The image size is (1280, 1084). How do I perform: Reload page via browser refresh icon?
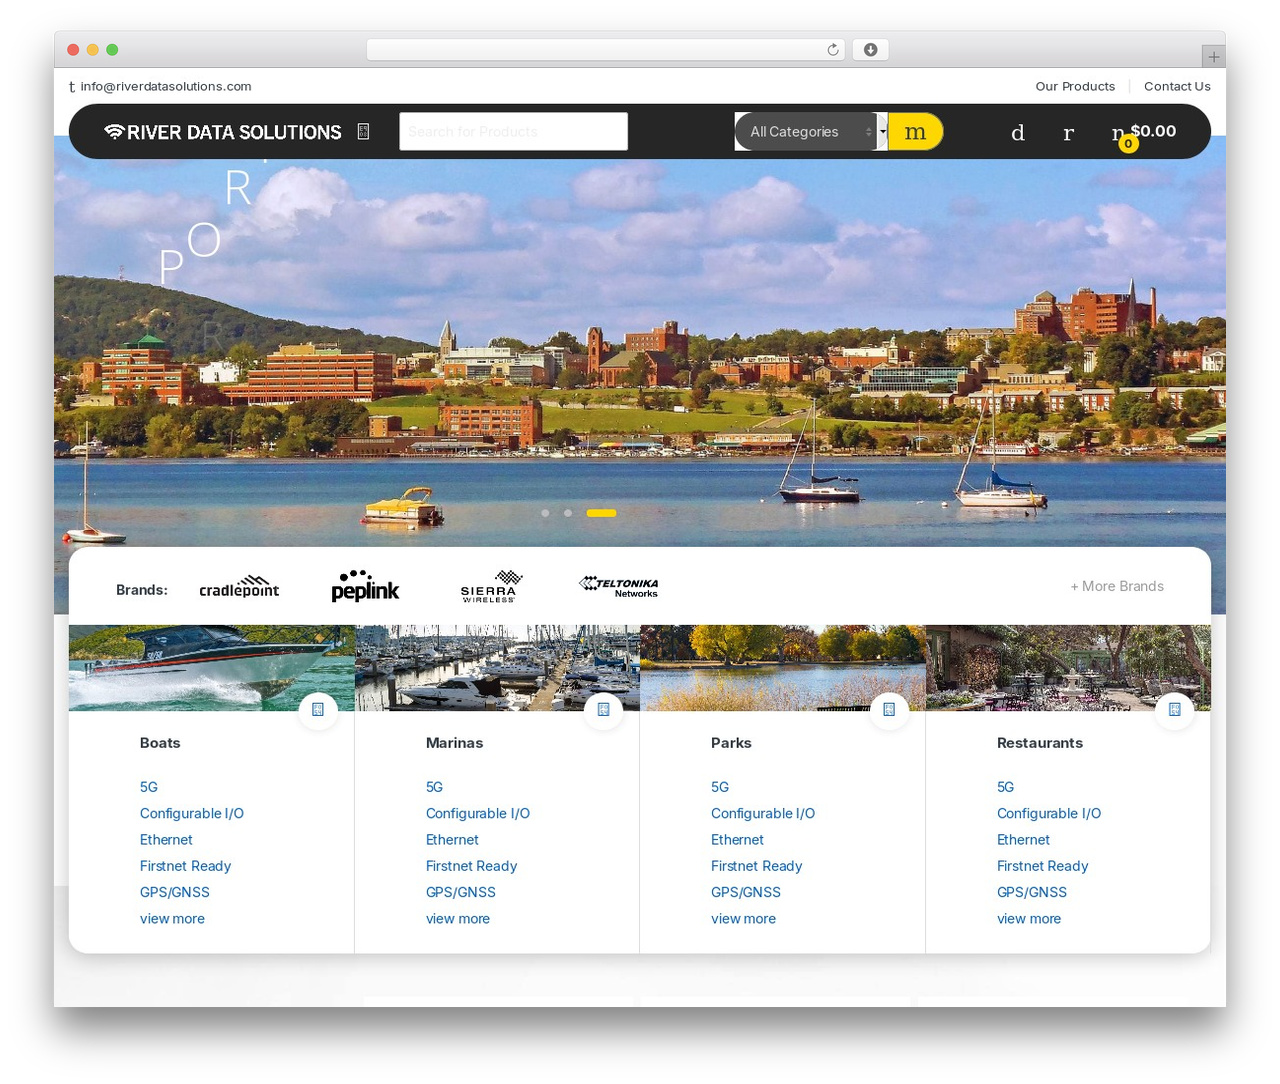pos(832,50)
